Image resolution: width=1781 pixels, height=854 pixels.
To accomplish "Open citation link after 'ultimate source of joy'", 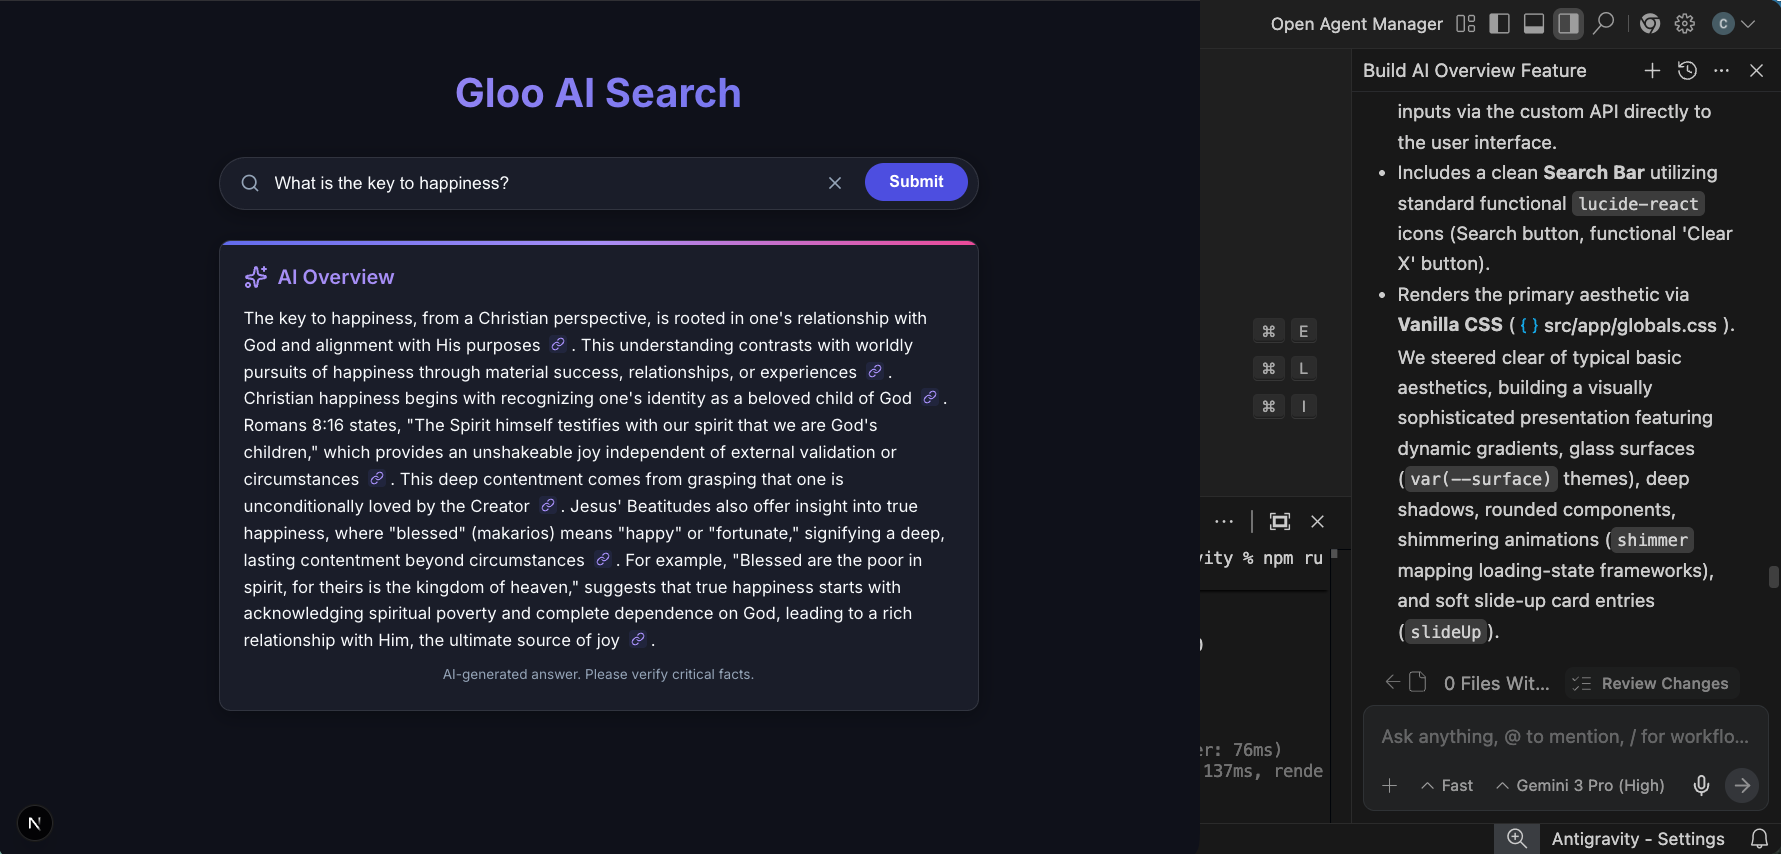I will click(638, 639).
